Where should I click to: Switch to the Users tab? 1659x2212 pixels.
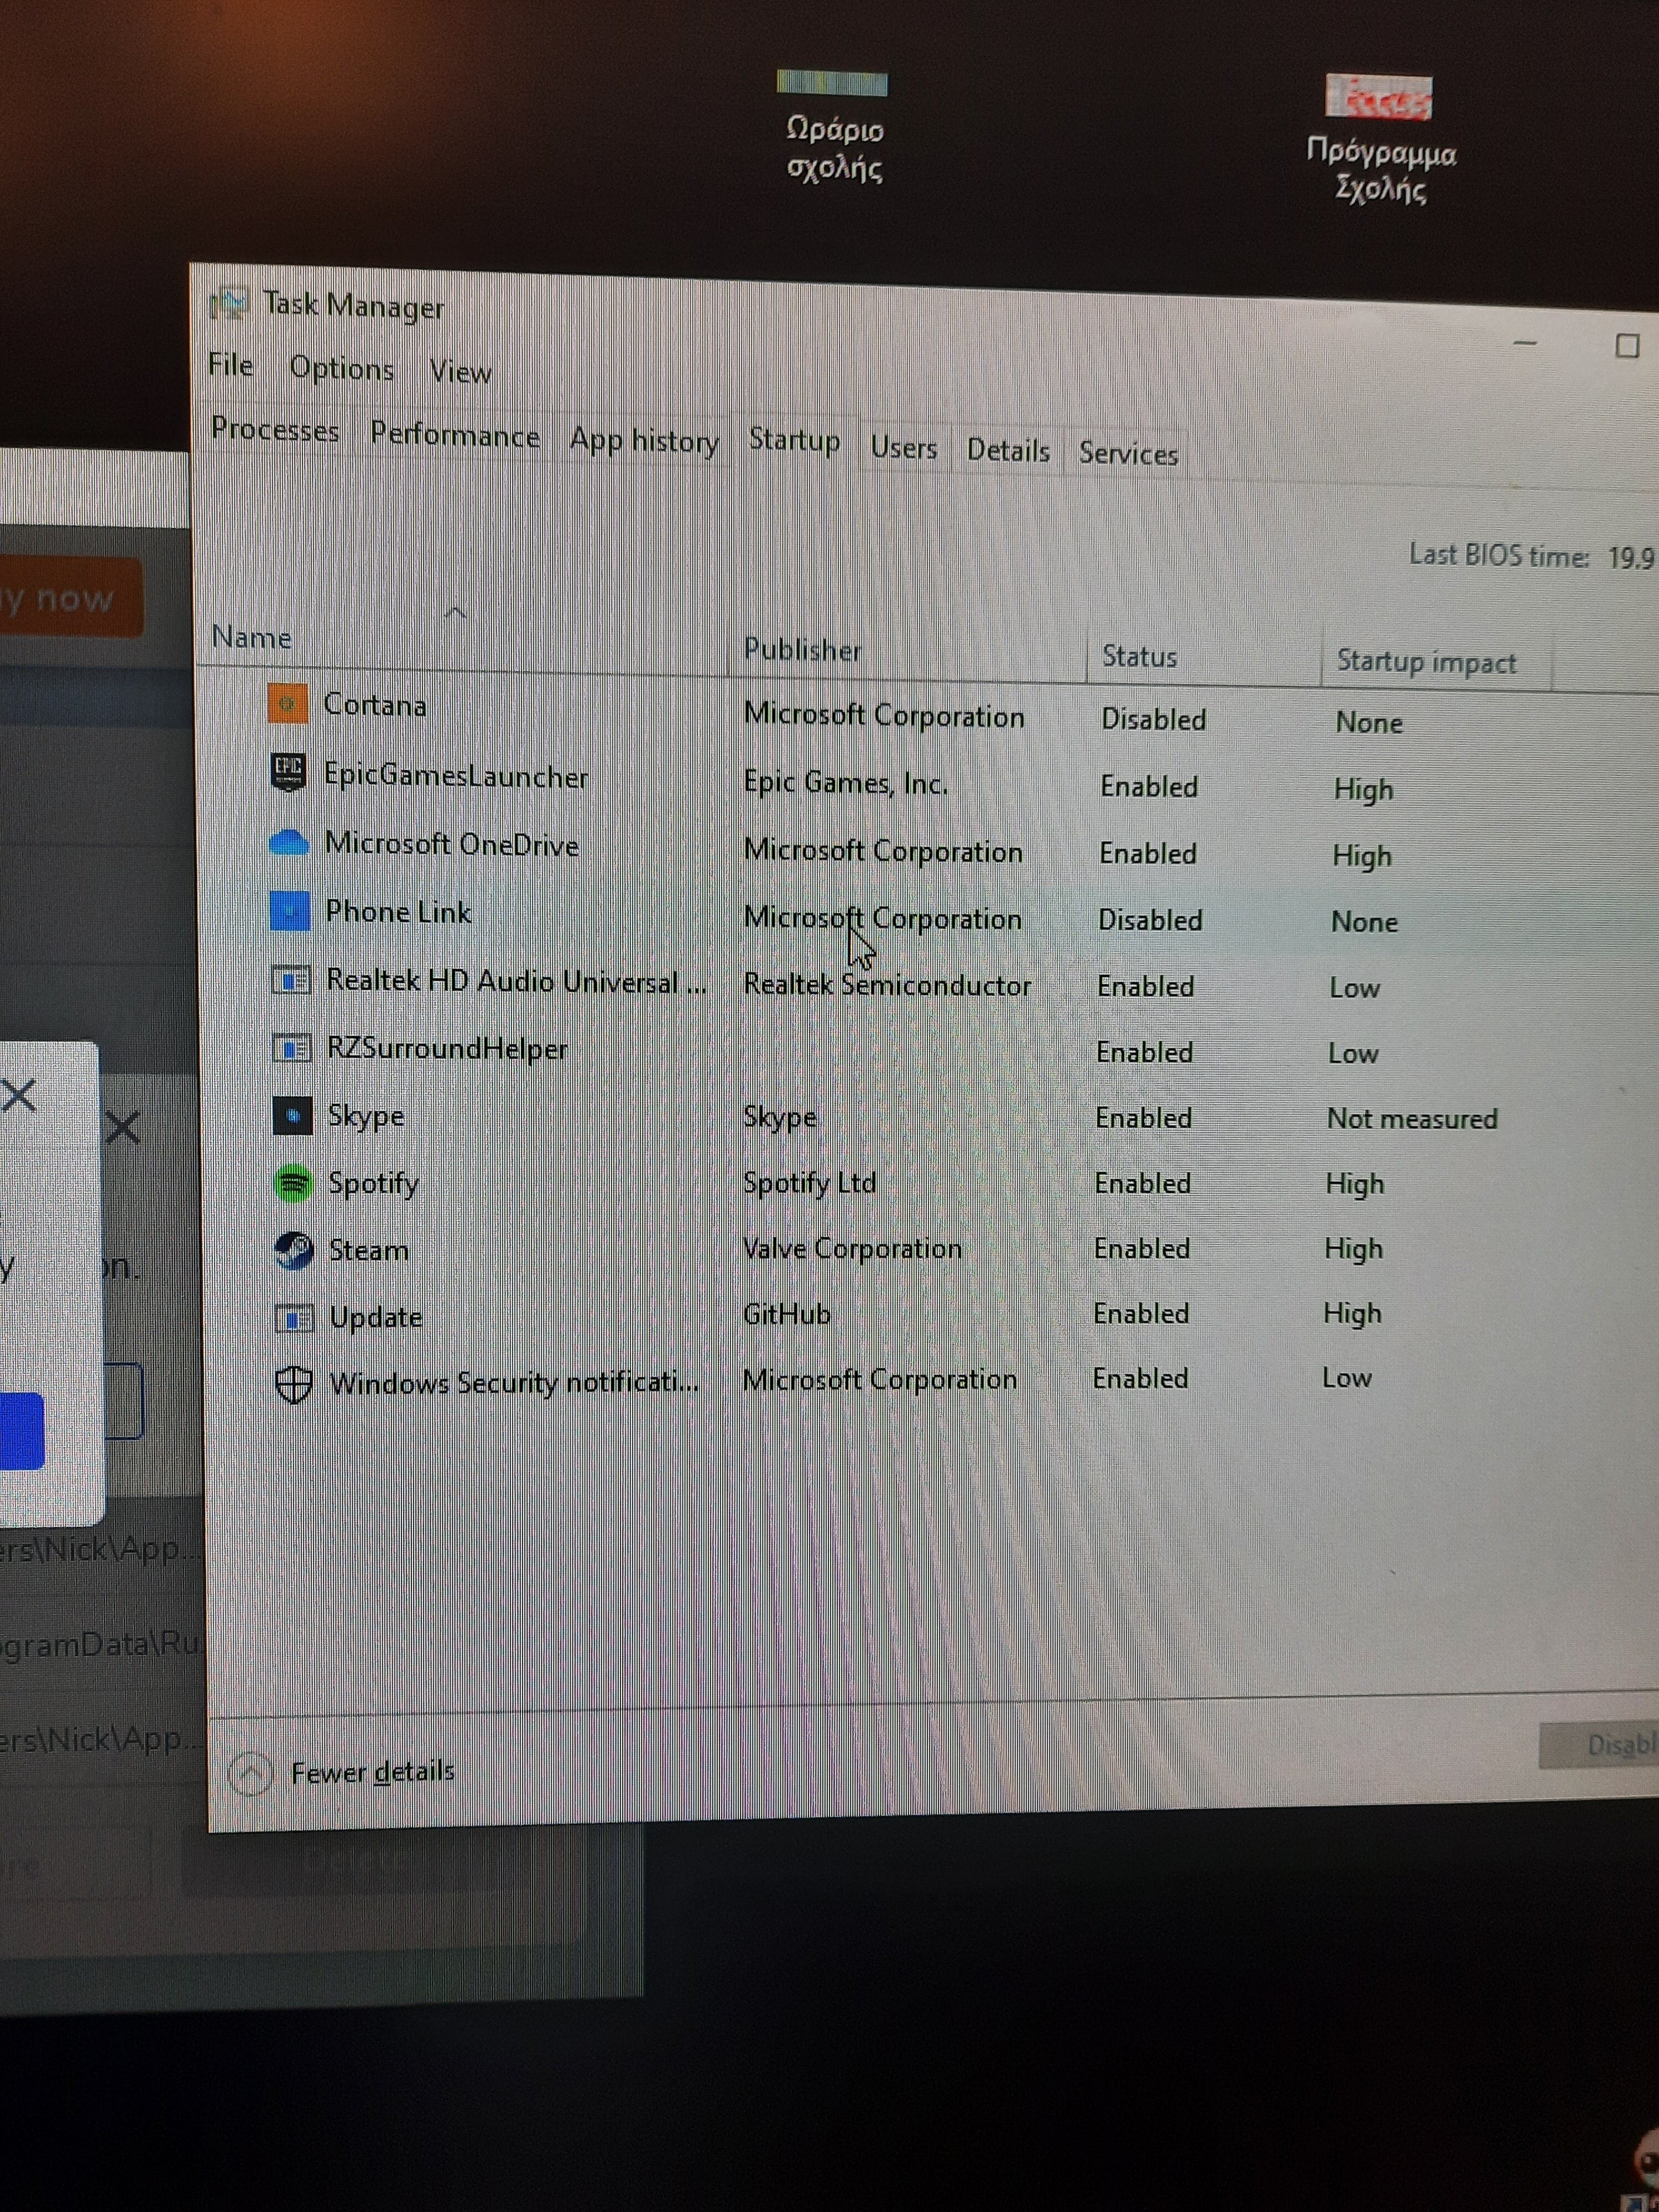(x=904, y=448)
